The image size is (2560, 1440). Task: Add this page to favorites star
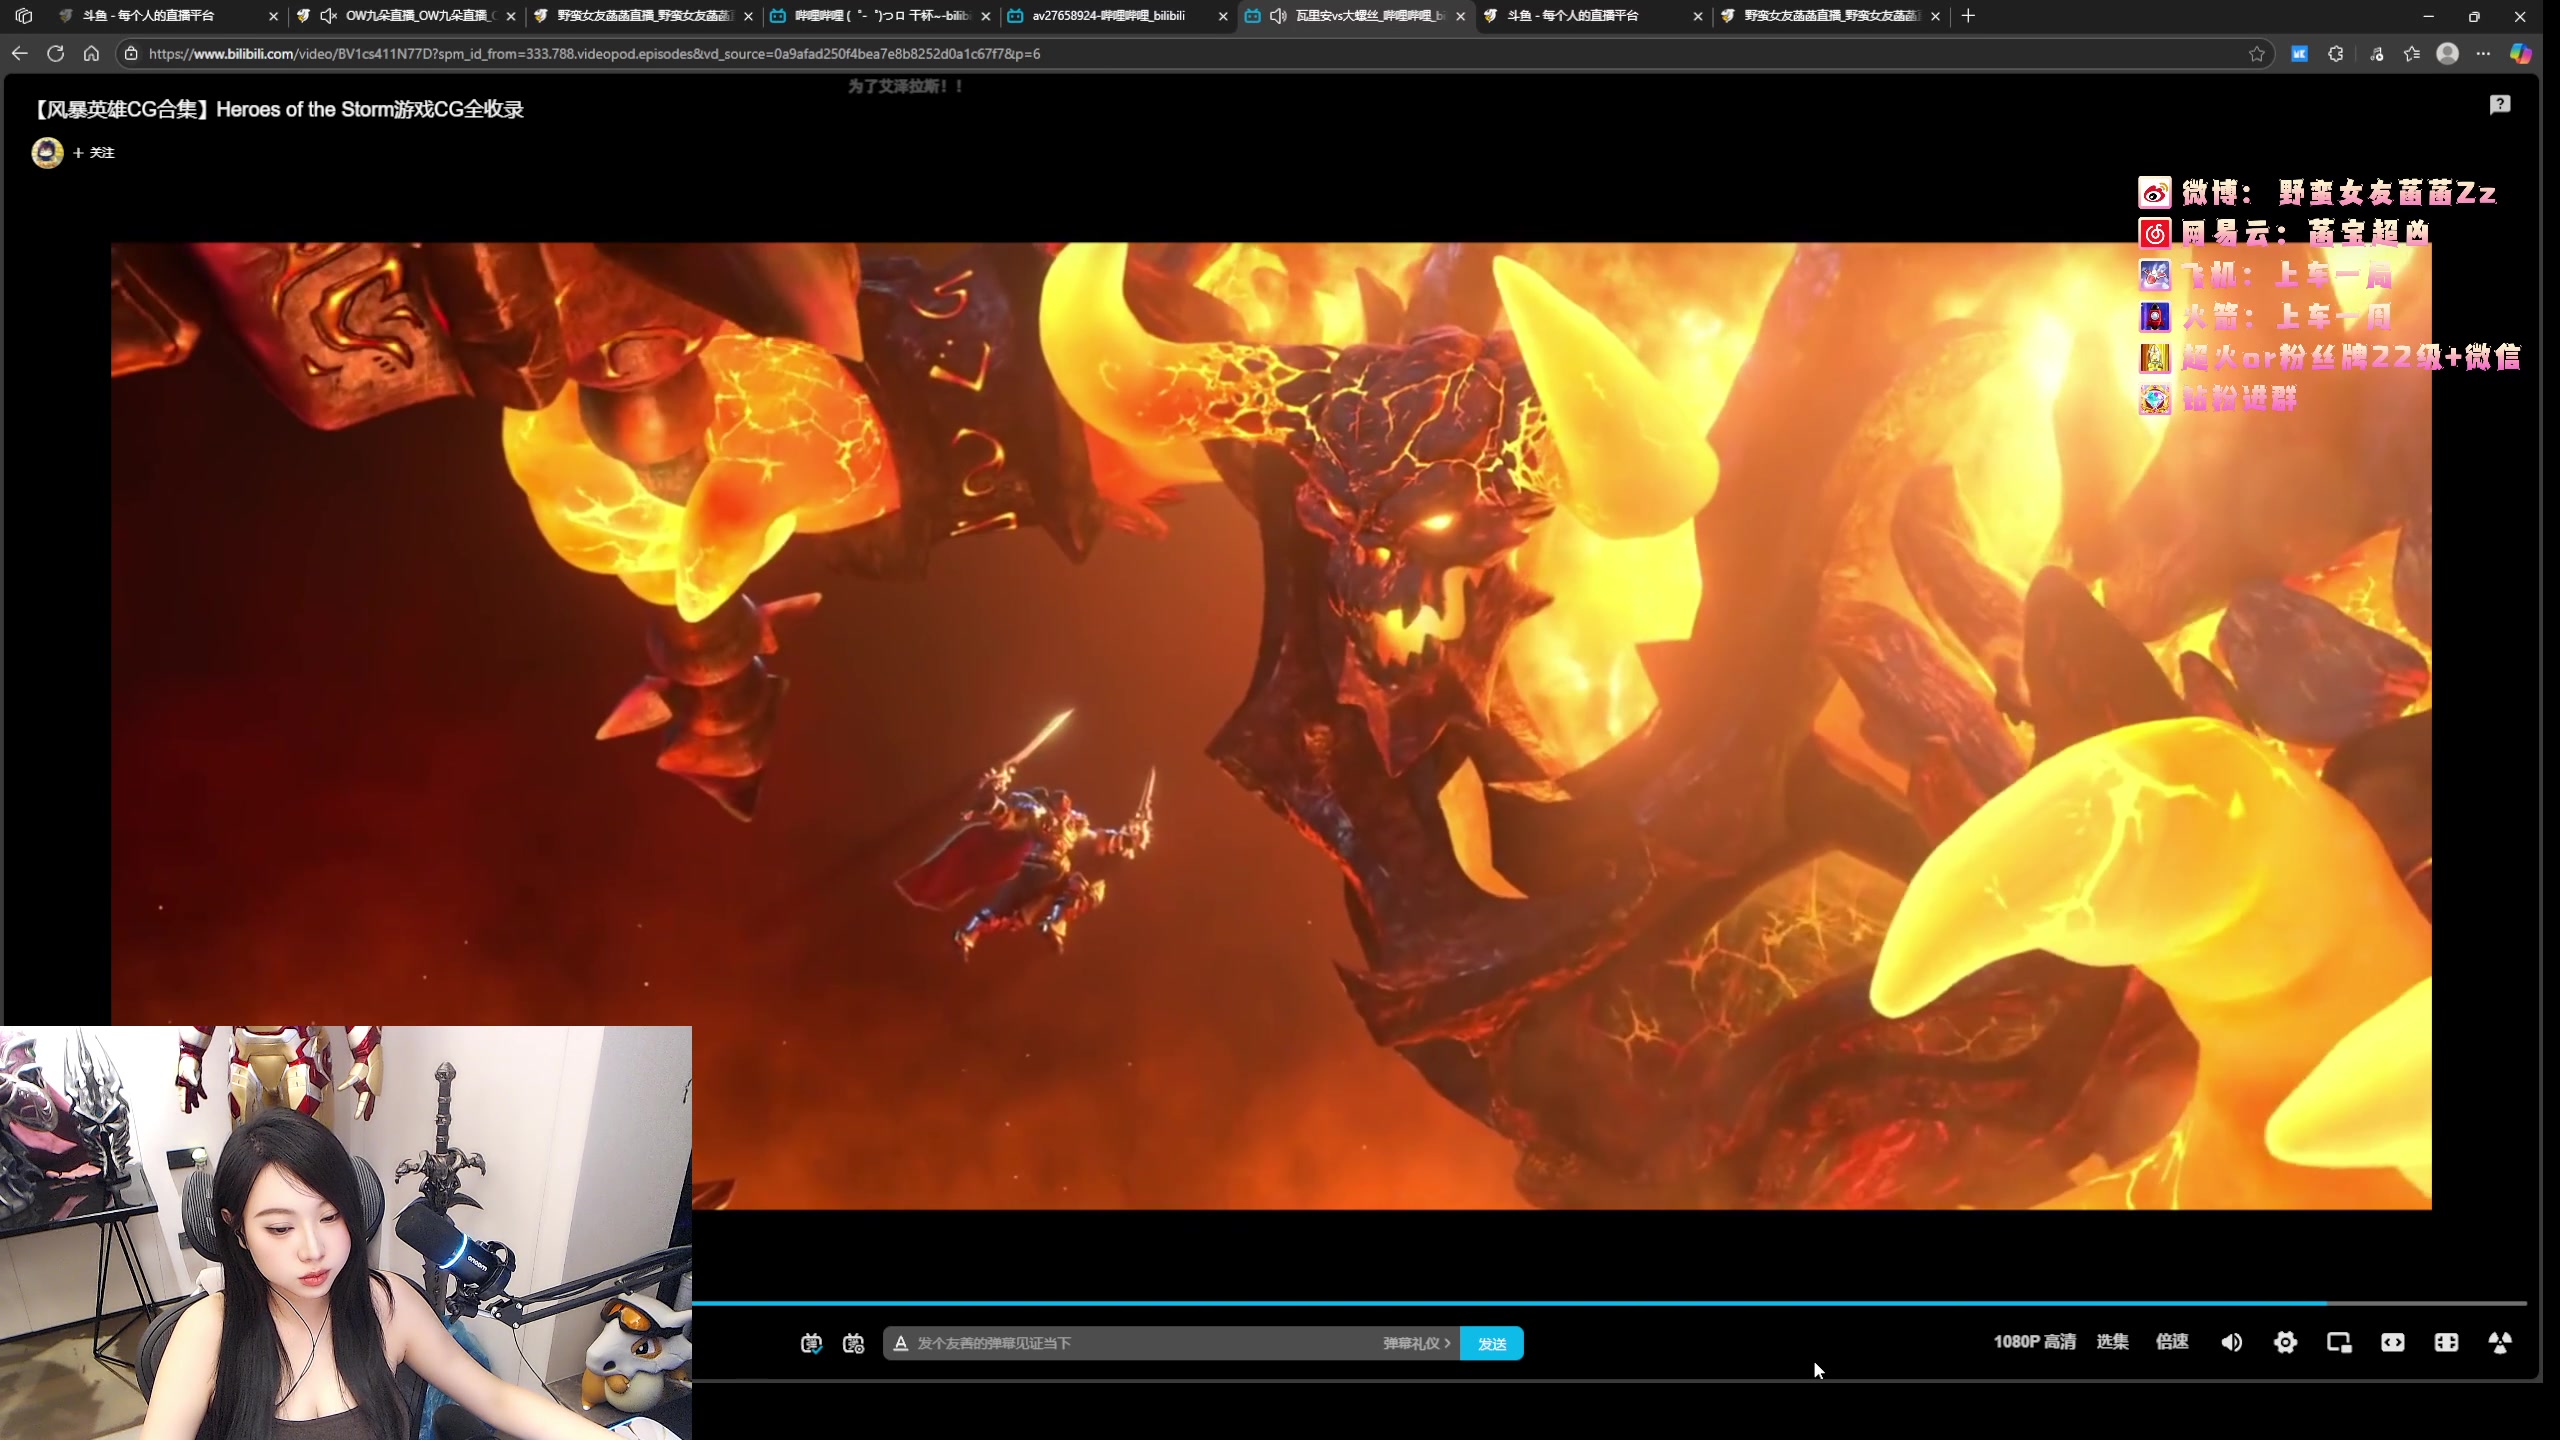click(2257, 54)
